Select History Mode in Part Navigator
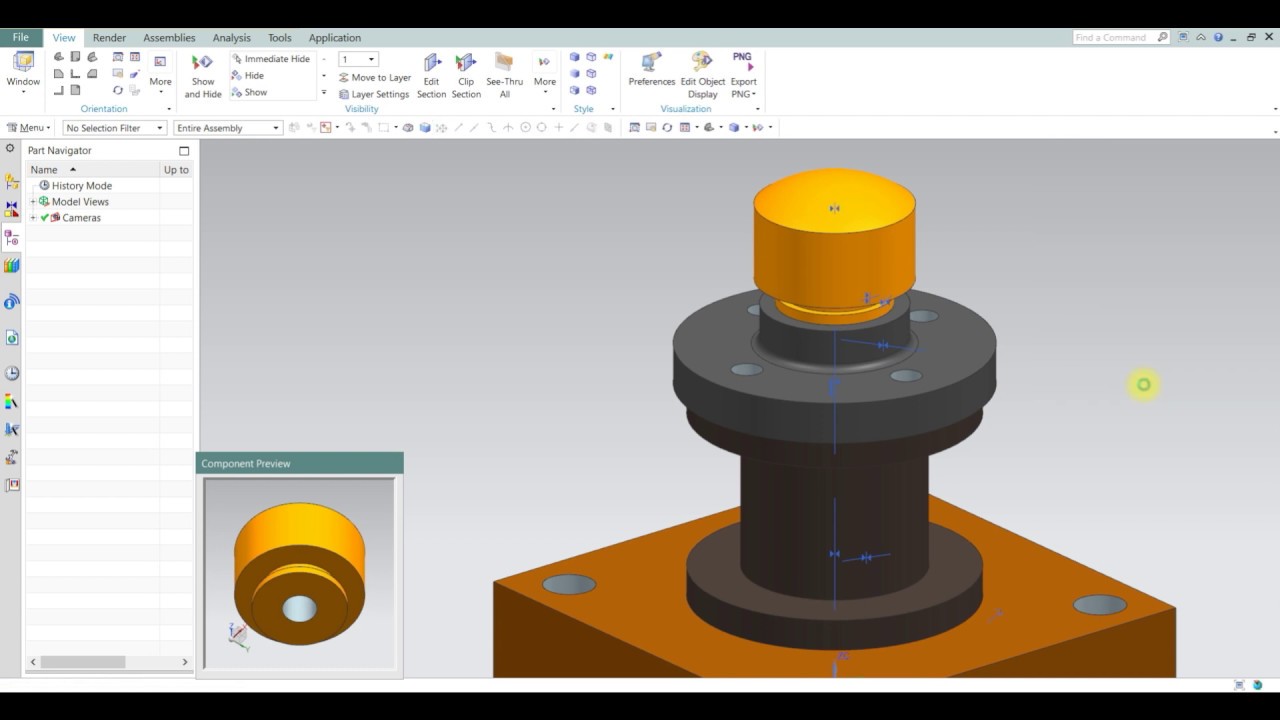Viewport: 1280px width, 720px height. pos(82,186)
